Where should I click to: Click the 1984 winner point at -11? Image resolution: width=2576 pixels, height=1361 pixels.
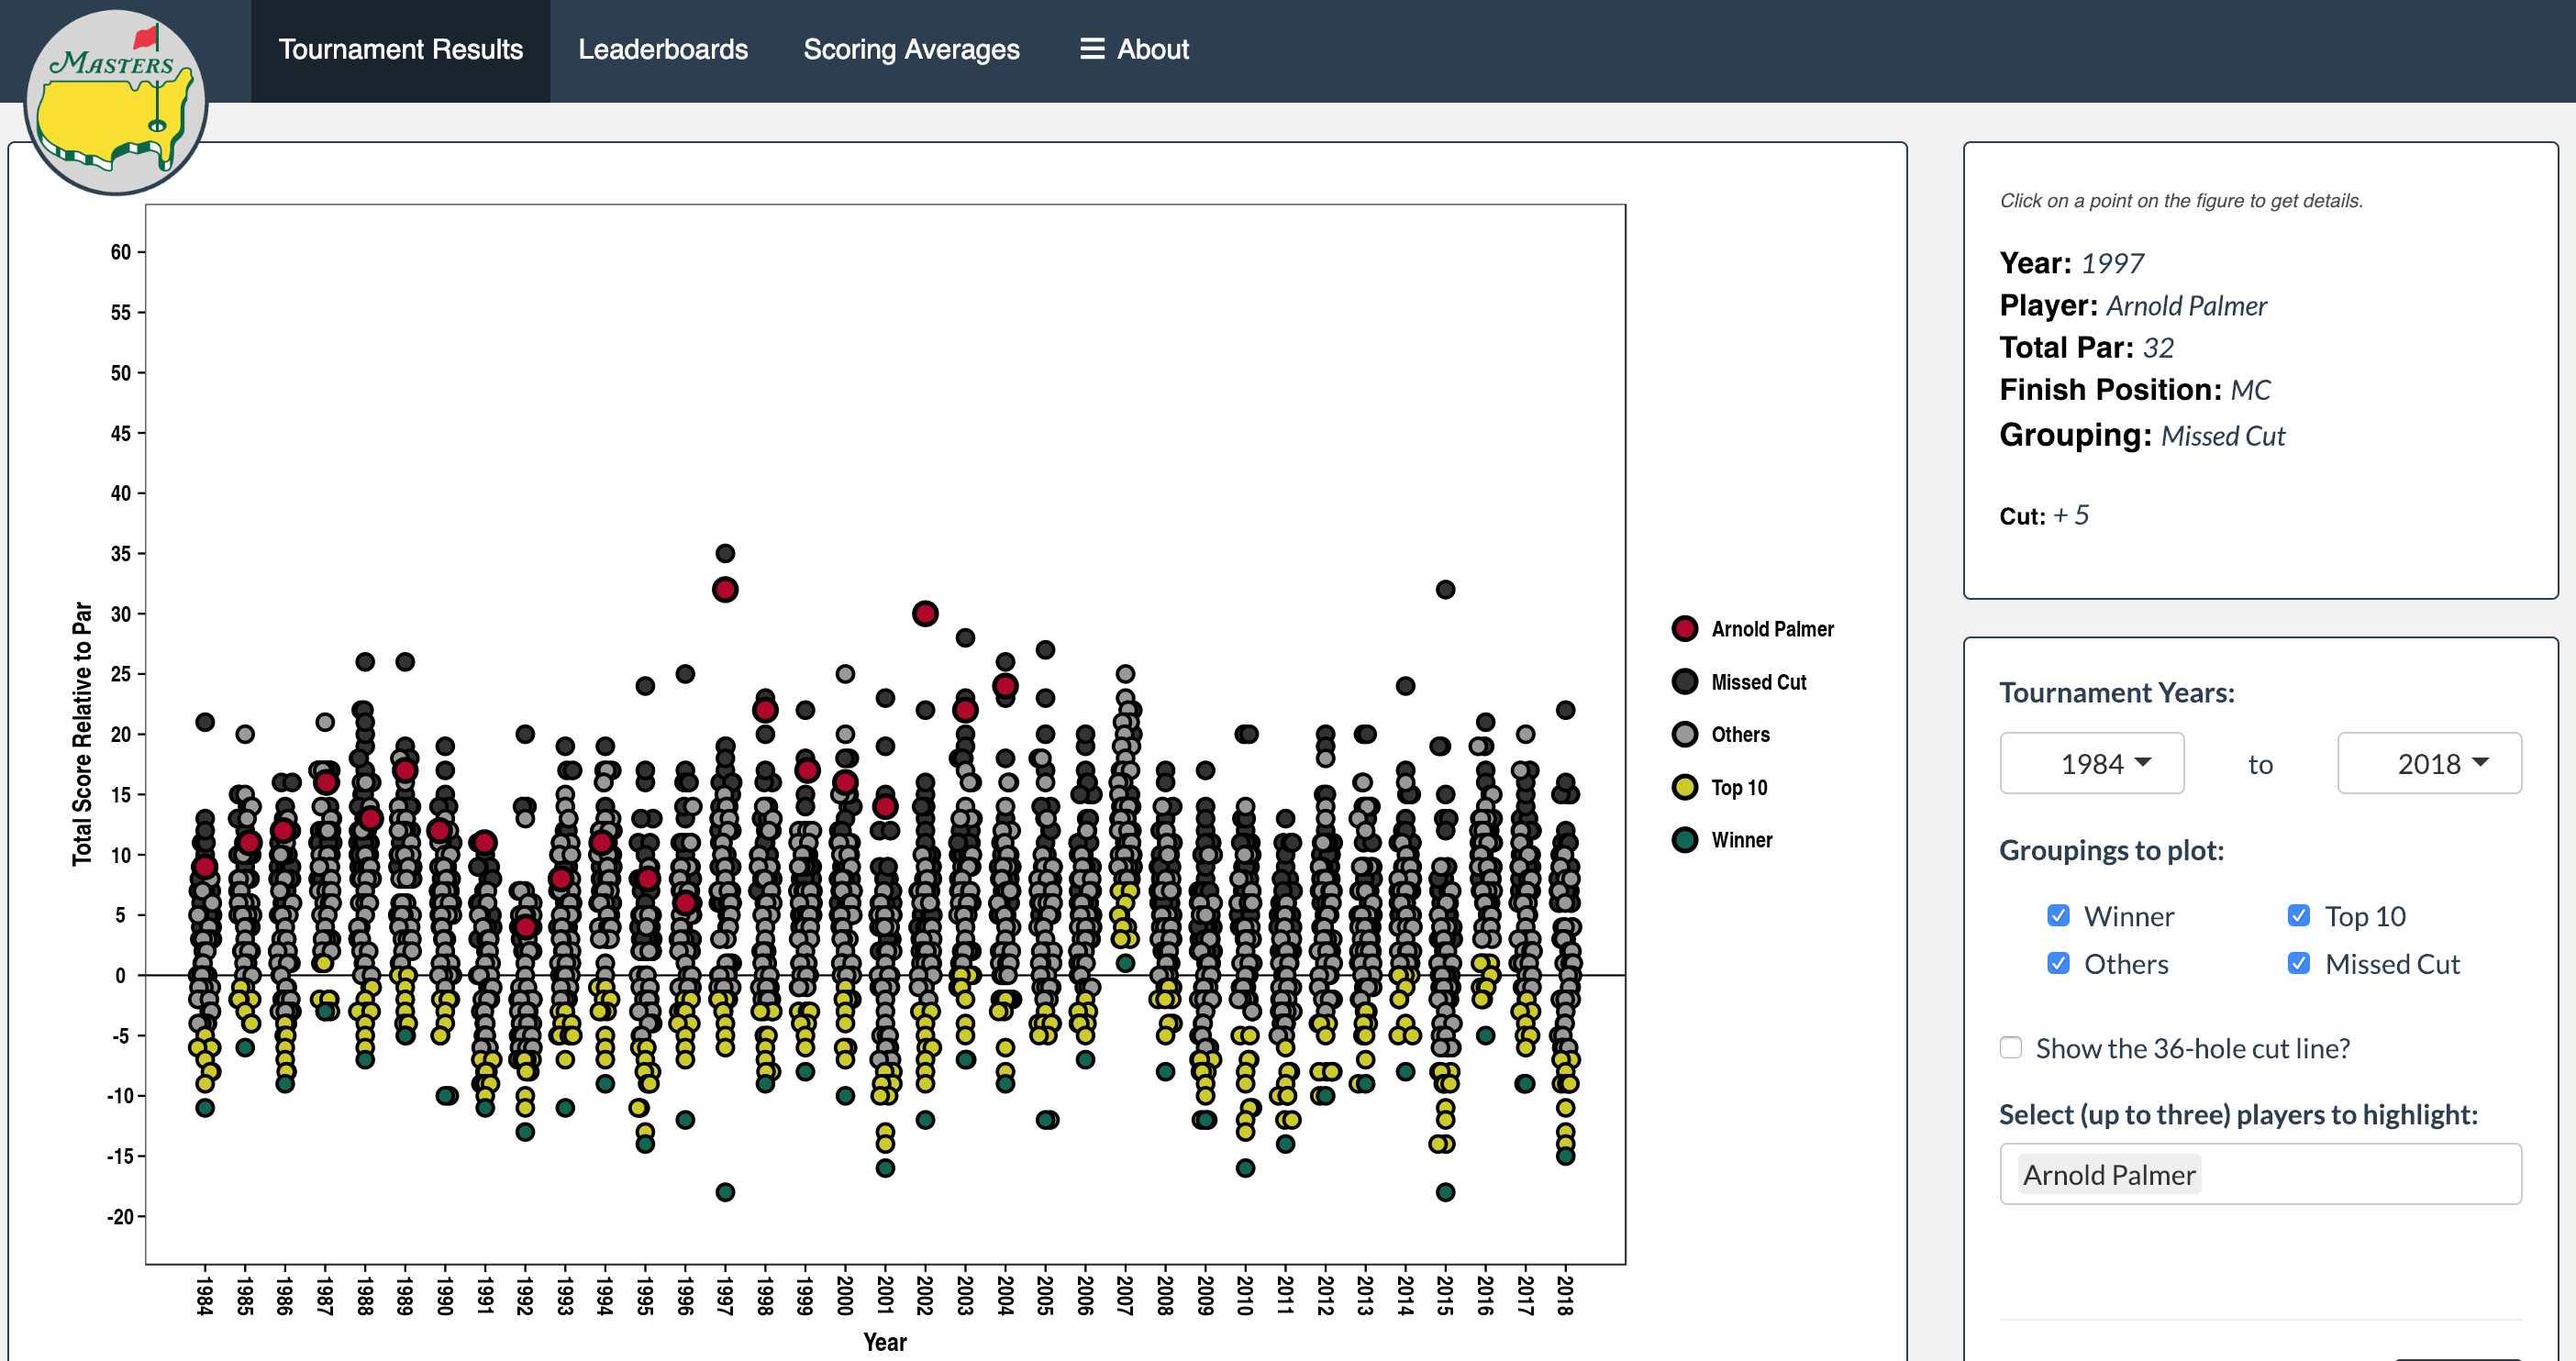pos(205,1108)
